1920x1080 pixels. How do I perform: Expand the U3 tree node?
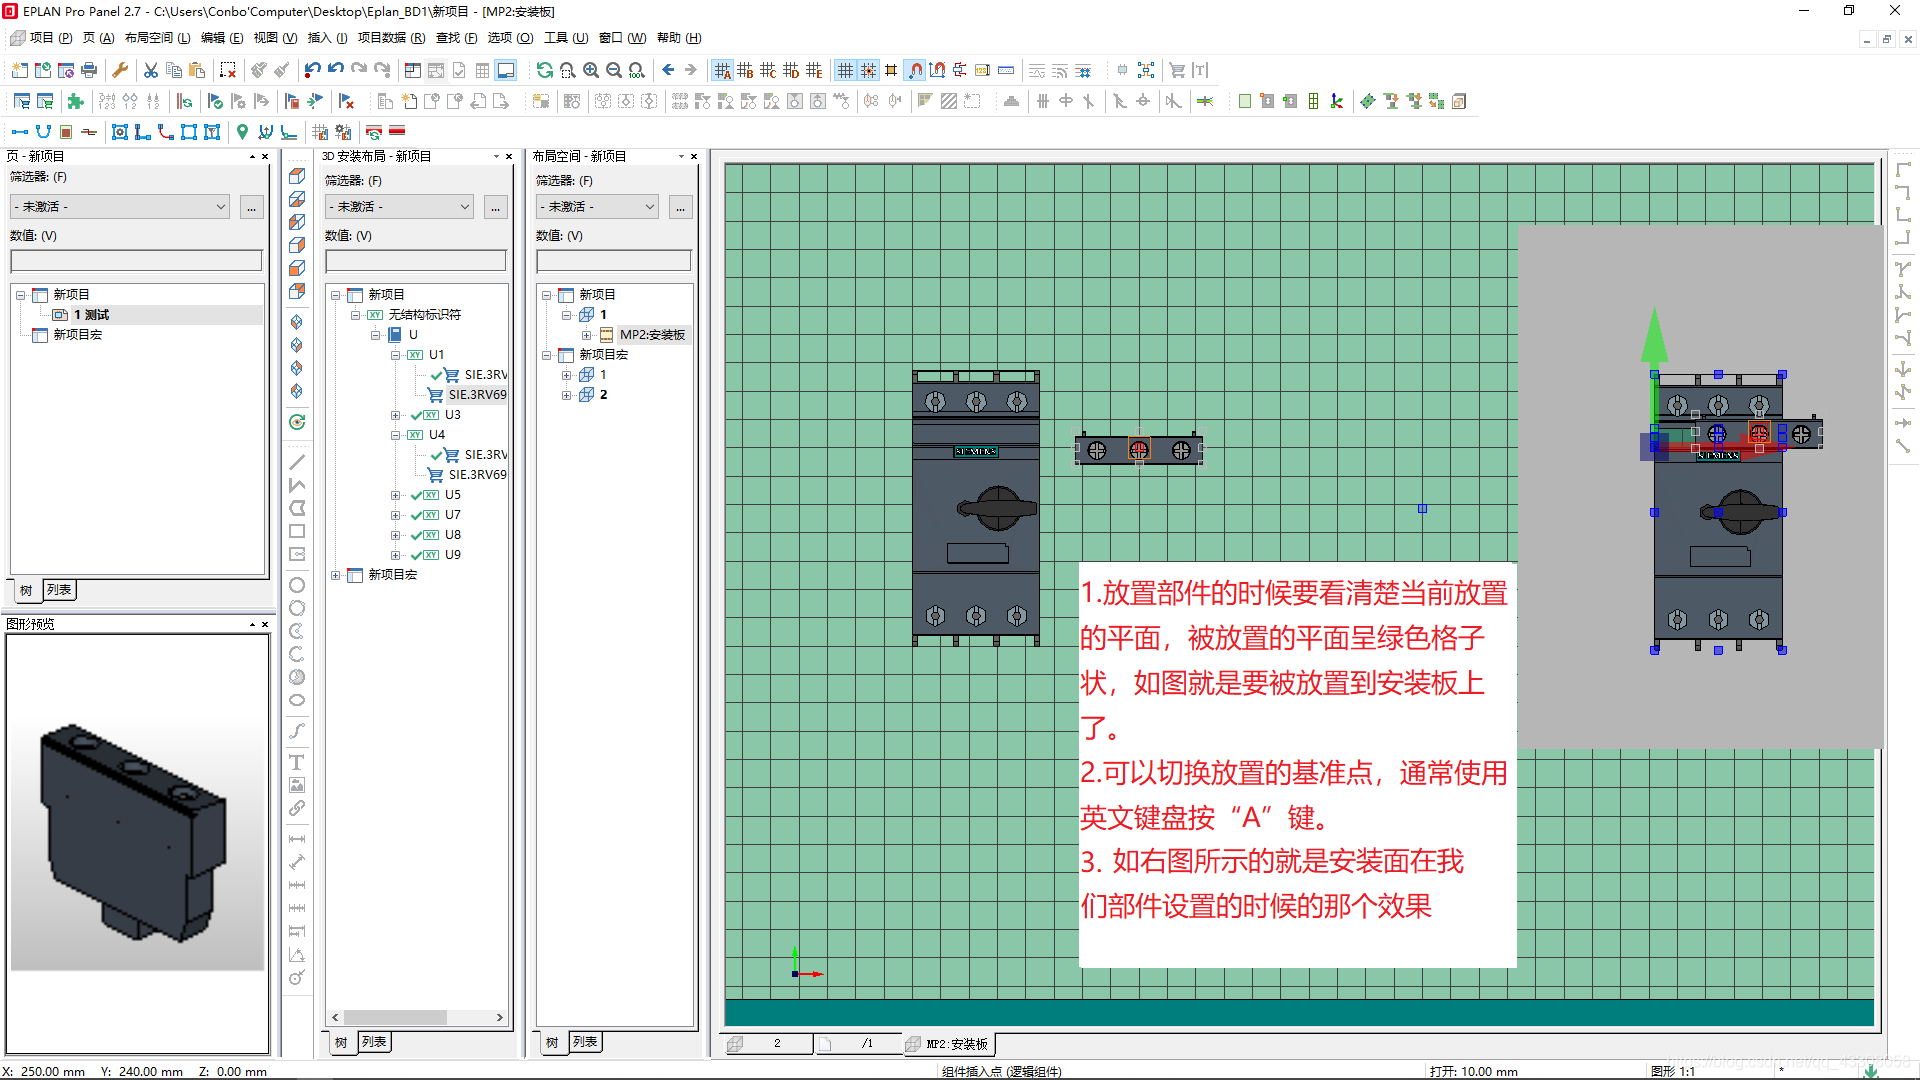point(396,415)
